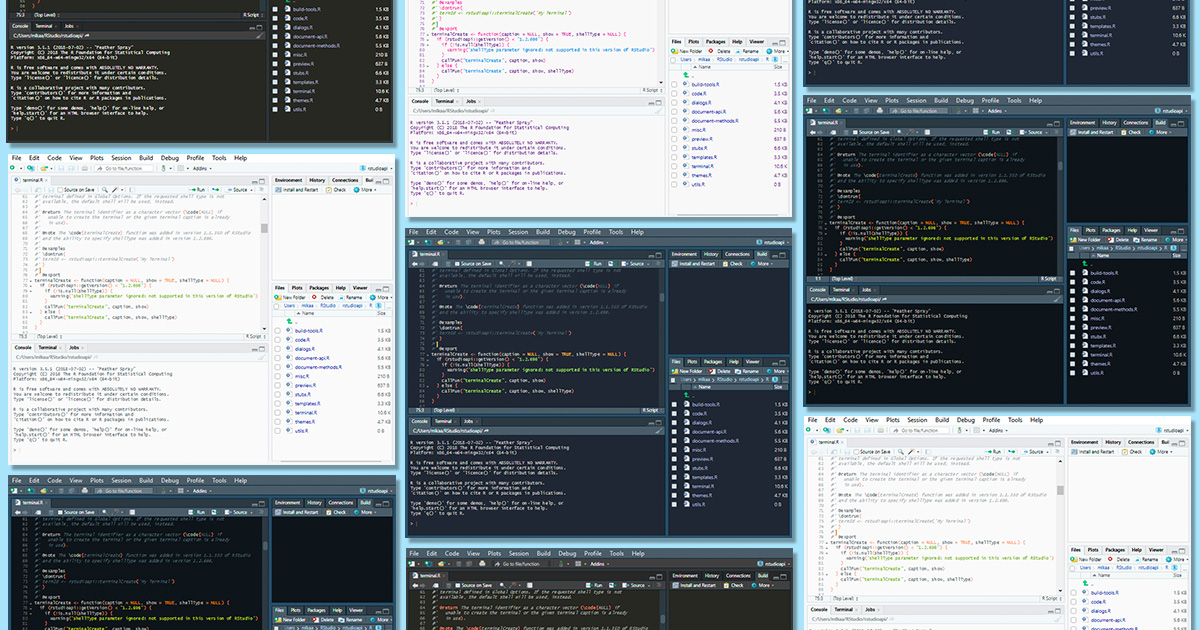
Task: Check build-tools.R checkbox in center dark window
Action: click(x=675, y=403)
